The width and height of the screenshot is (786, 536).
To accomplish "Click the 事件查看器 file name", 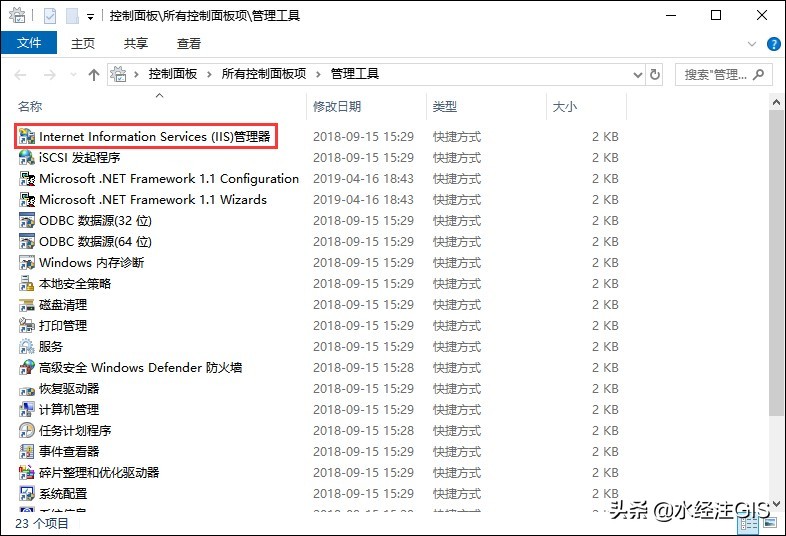I will tap(69, 452).
